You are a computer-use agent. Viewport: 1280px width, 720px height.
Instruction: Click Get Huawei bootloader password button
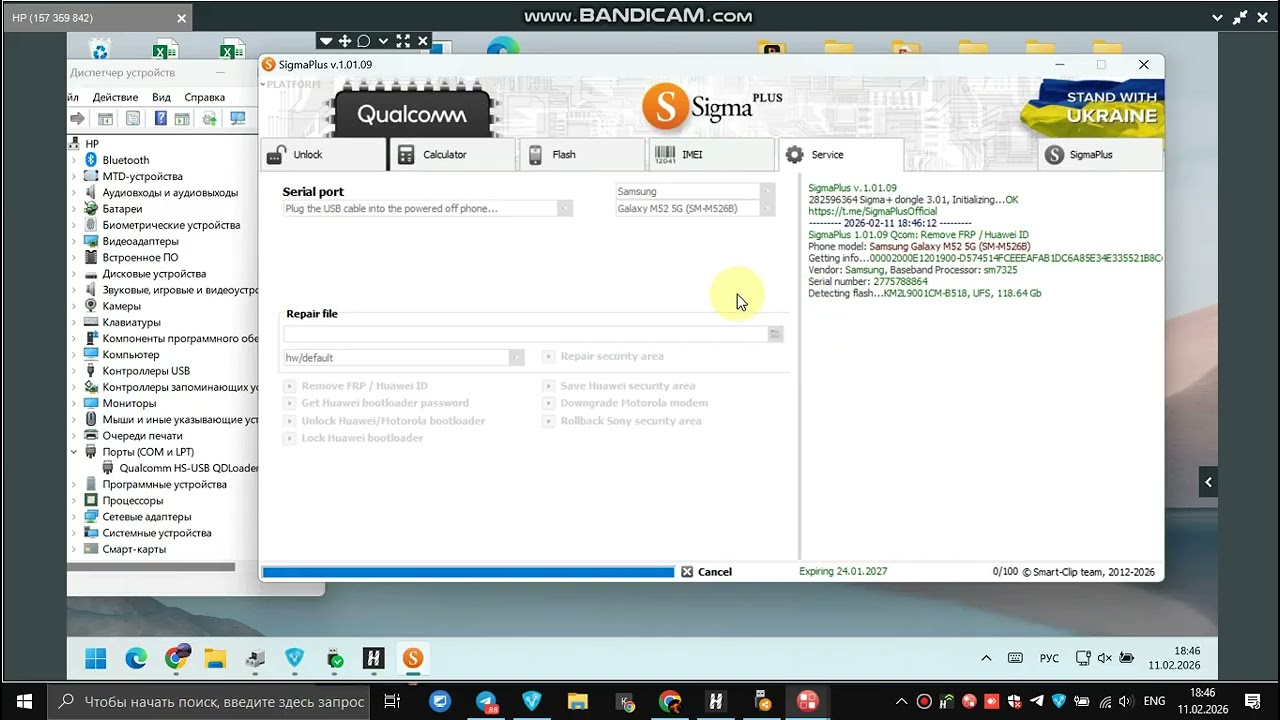[x=376, y=403]
